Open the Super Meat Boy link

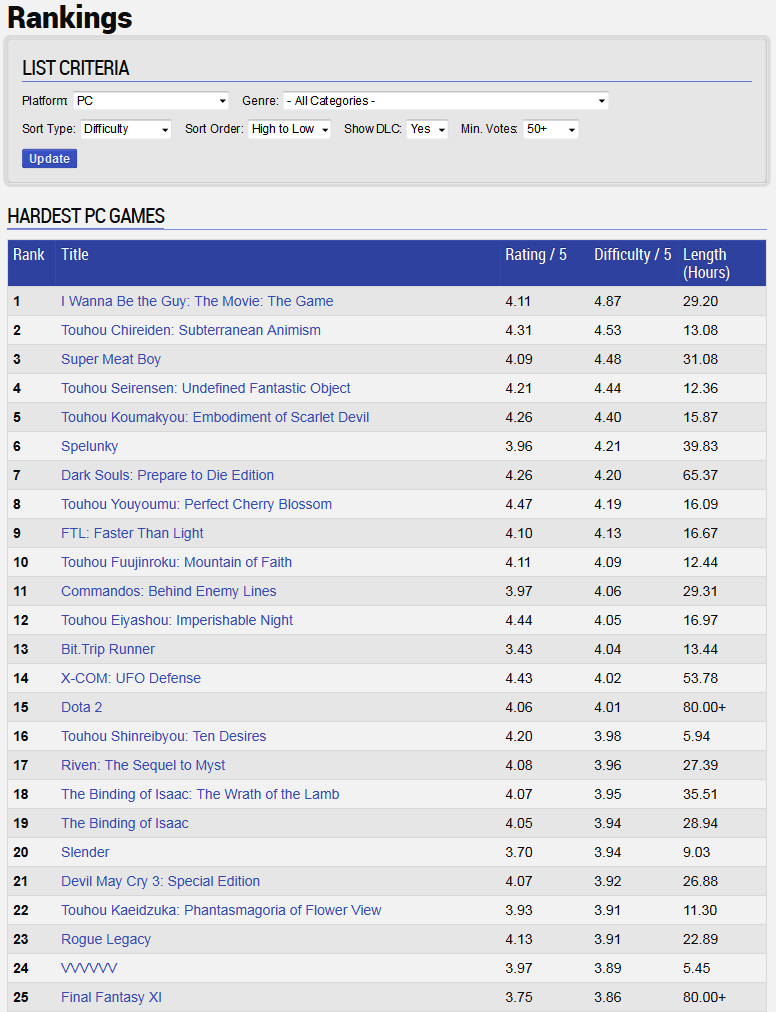(x=111, y=359)
